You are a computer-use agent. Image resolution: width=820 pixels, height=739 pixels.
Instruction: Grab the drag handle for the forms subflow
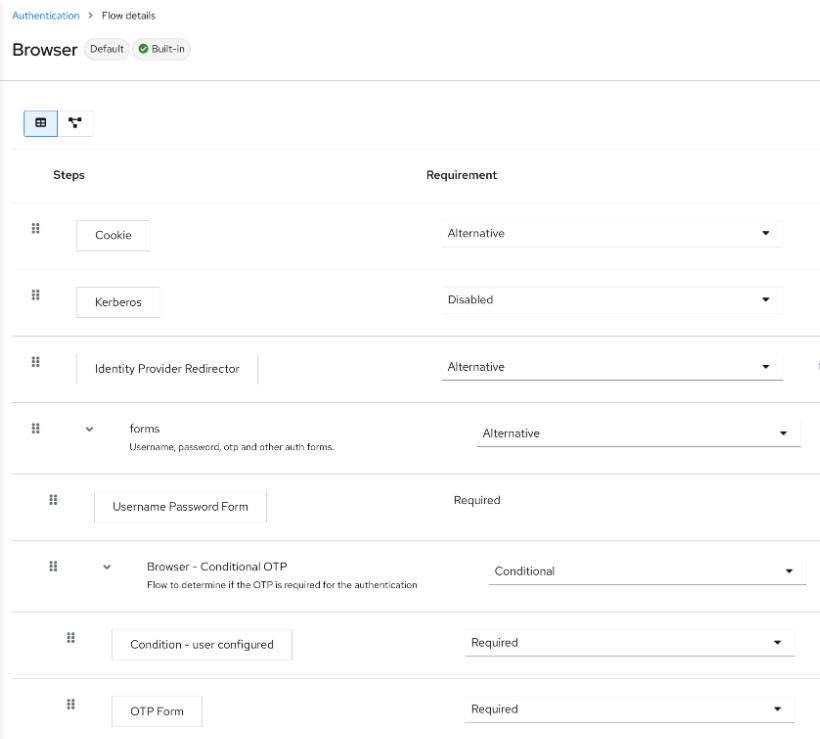(x=35, y=428)
